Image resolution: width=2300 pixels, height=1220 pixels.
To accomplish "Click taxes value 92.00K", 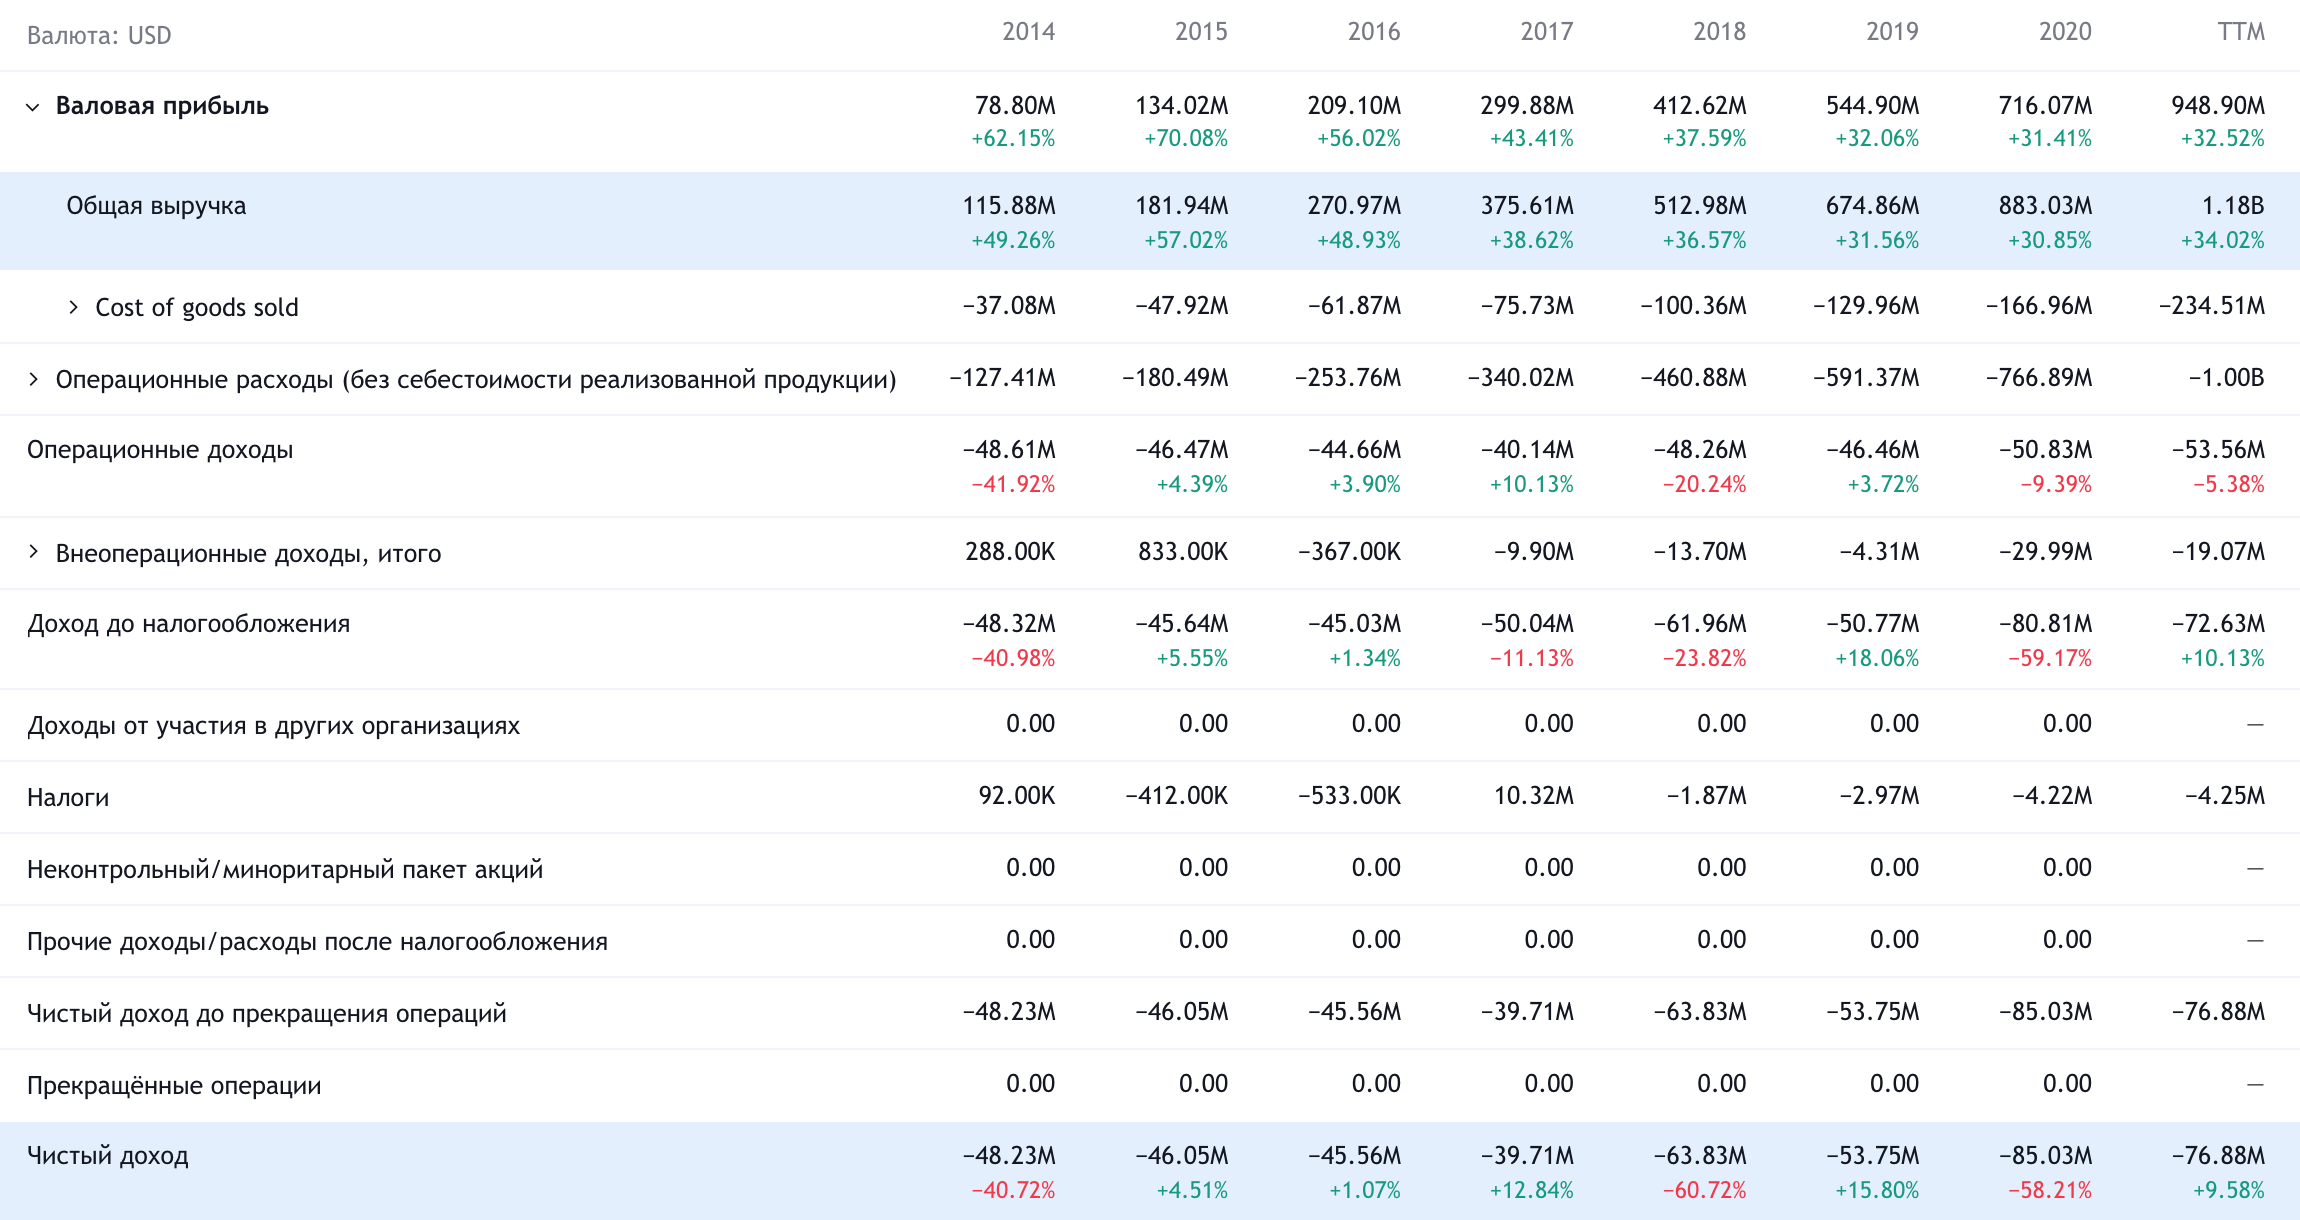I will coord(1017,796).
